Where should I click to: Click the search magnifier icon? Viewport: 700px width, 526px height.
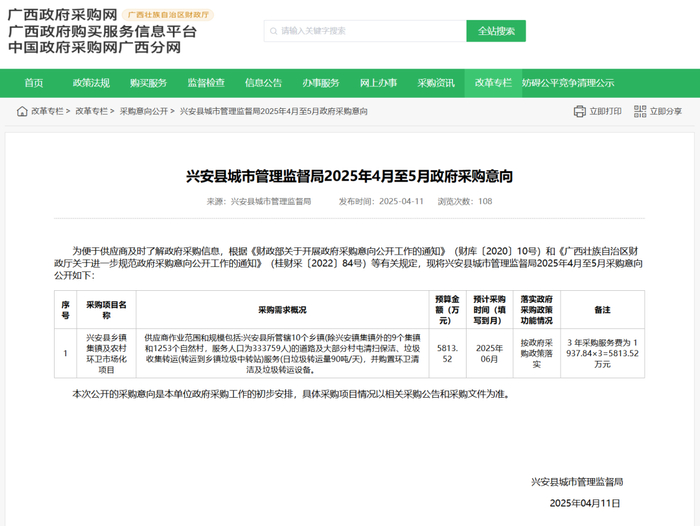click(274, 31)
